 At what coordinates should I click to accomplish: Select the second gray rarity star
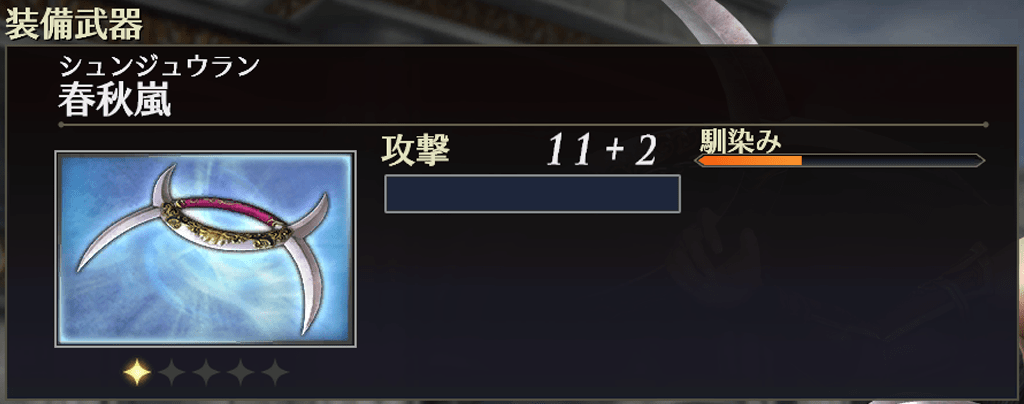[172, 373]
